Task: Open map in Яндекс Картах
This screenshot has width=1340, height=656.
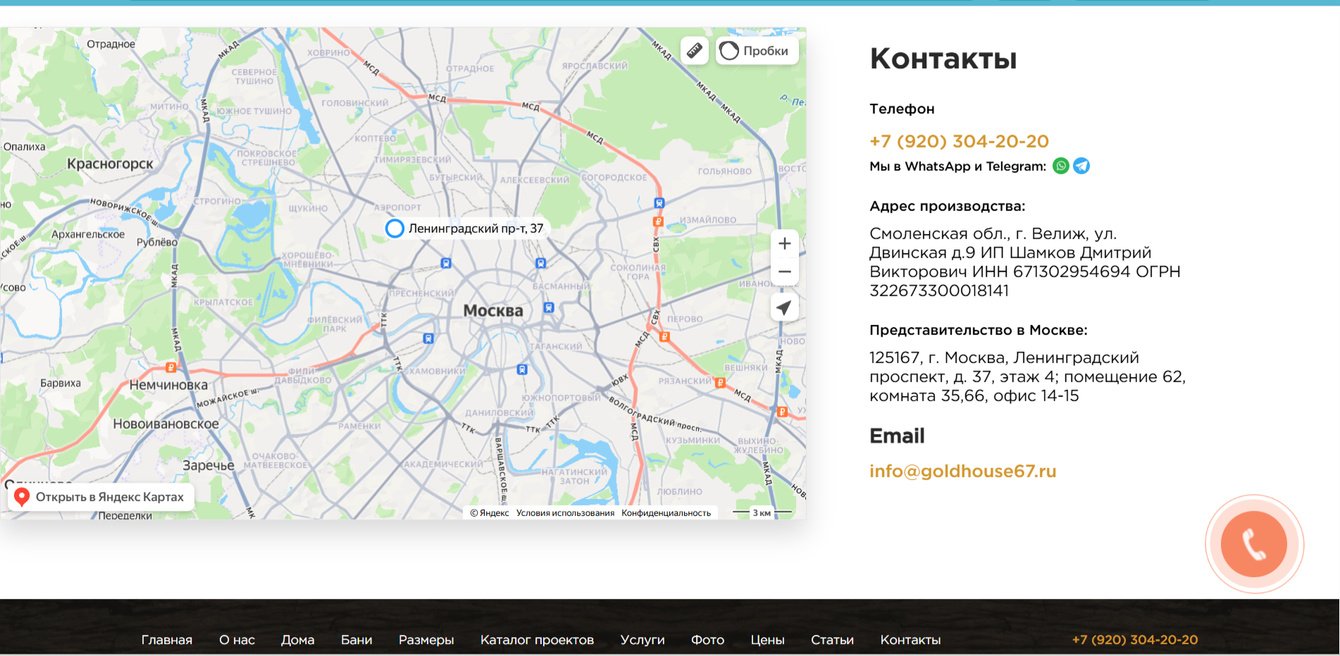Action: coord(101,497)
